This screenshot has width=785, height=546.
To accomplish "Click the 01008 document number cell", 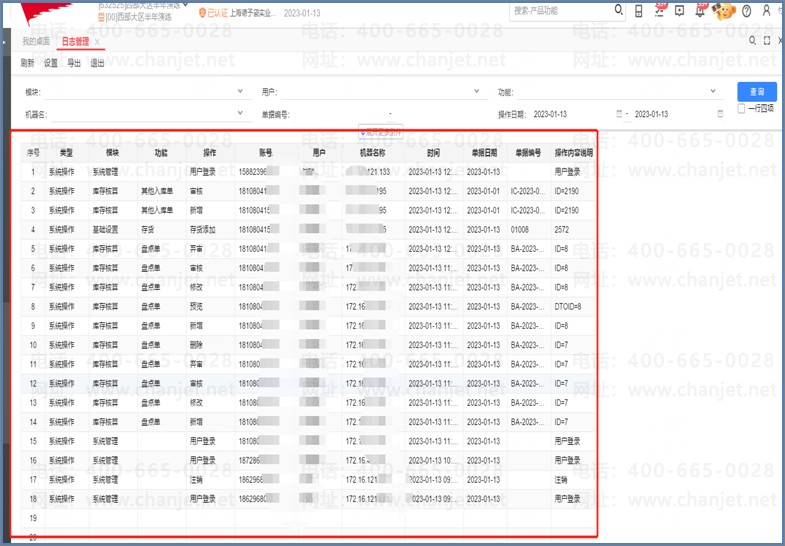I will (520, 229).
